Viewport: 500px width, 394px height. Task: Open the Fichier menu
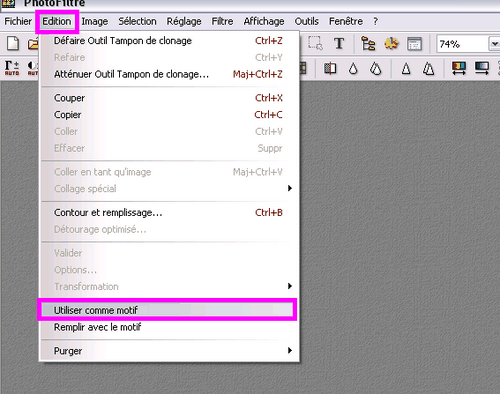click(x=18, y=21)
